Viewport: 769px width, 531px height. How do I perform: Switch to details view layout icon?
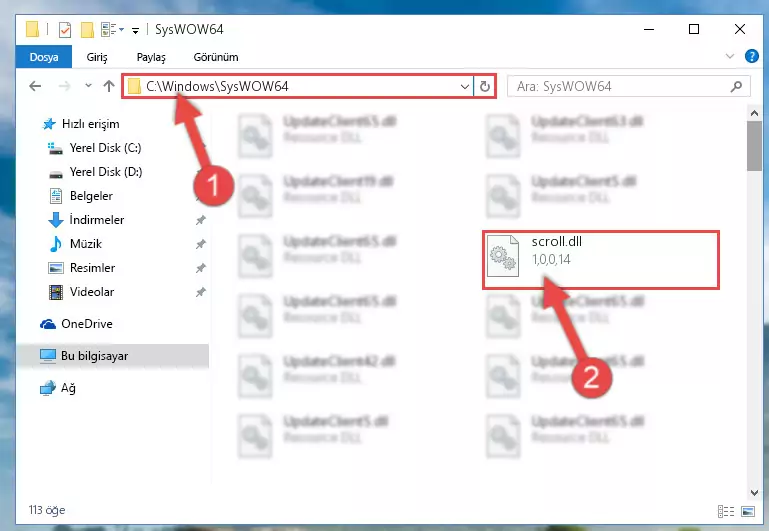[726, 511]
